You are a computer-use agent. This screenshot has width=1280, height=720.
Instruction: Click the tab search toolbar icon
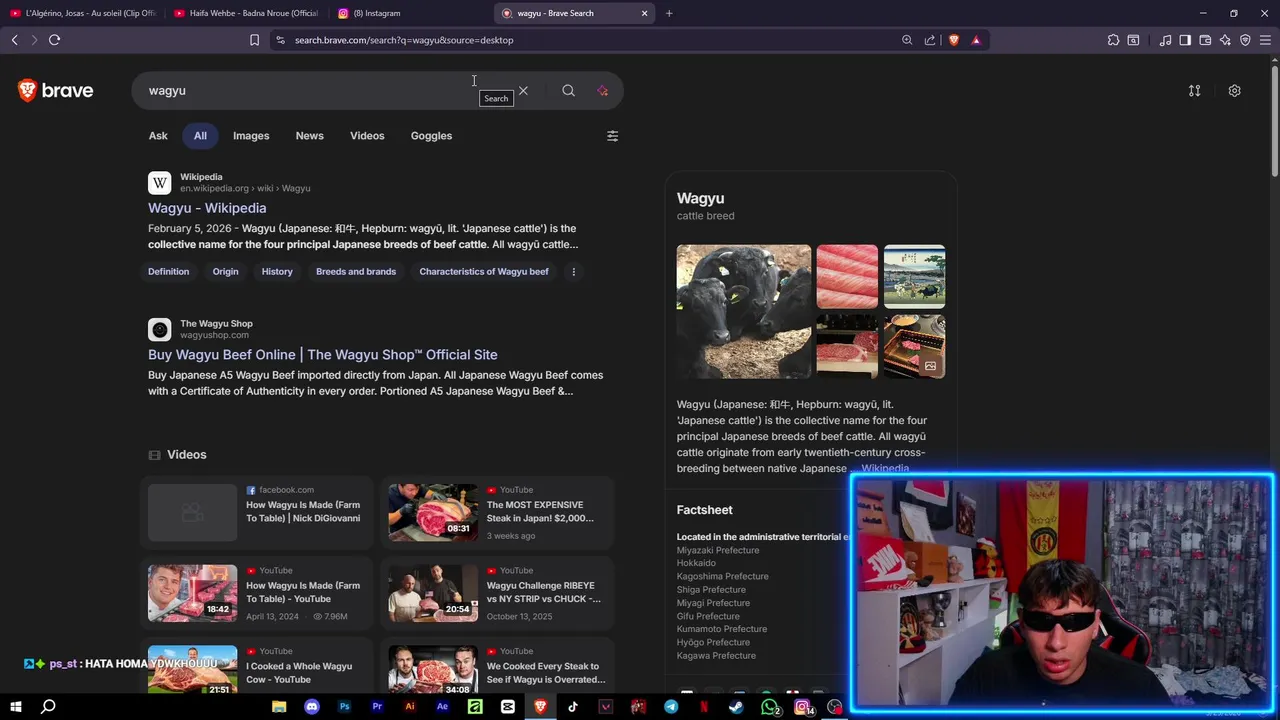(x=1133, y=40)
